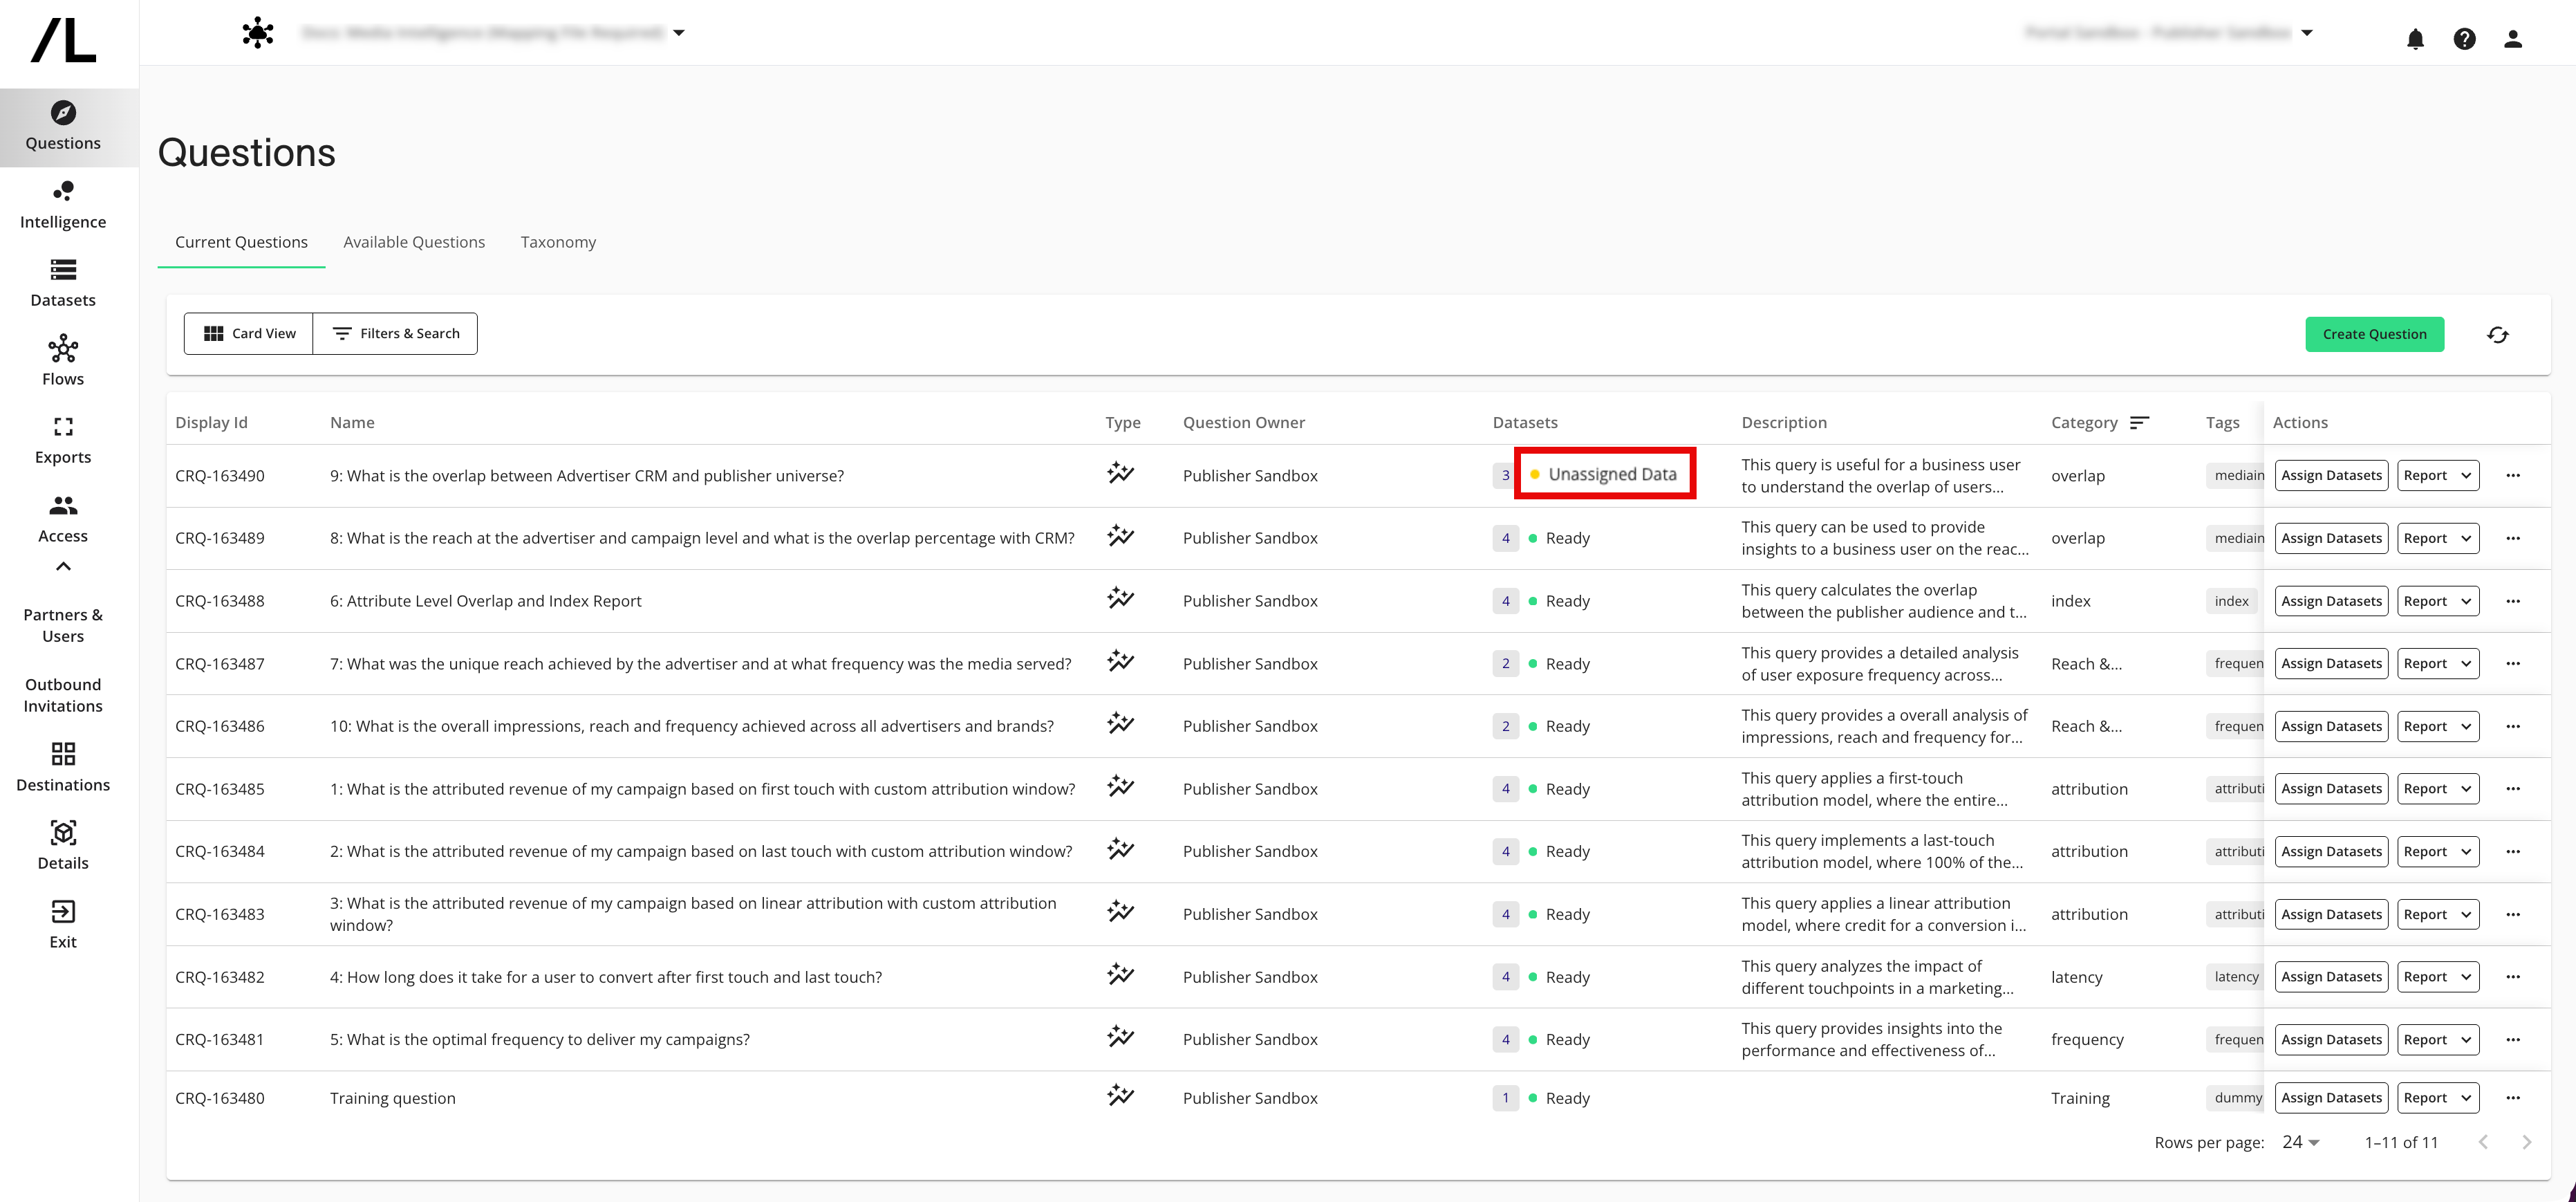Image resolution: width=2576 pixels, height=1202 pixels.
Task: Open the actions menu for Training question
Action: [2514, 1097]
